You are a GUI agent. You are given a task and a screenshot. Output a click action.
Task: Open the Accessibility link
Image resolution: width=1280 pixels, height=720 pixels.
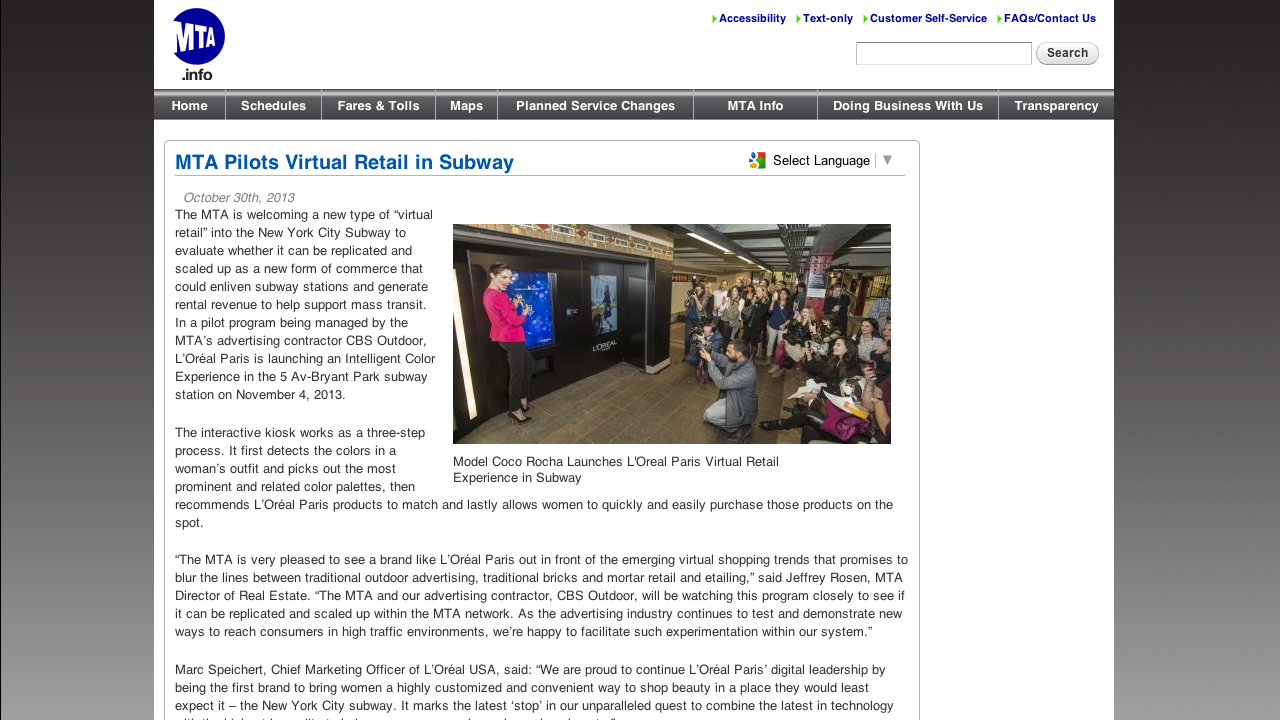coord(752,19)
